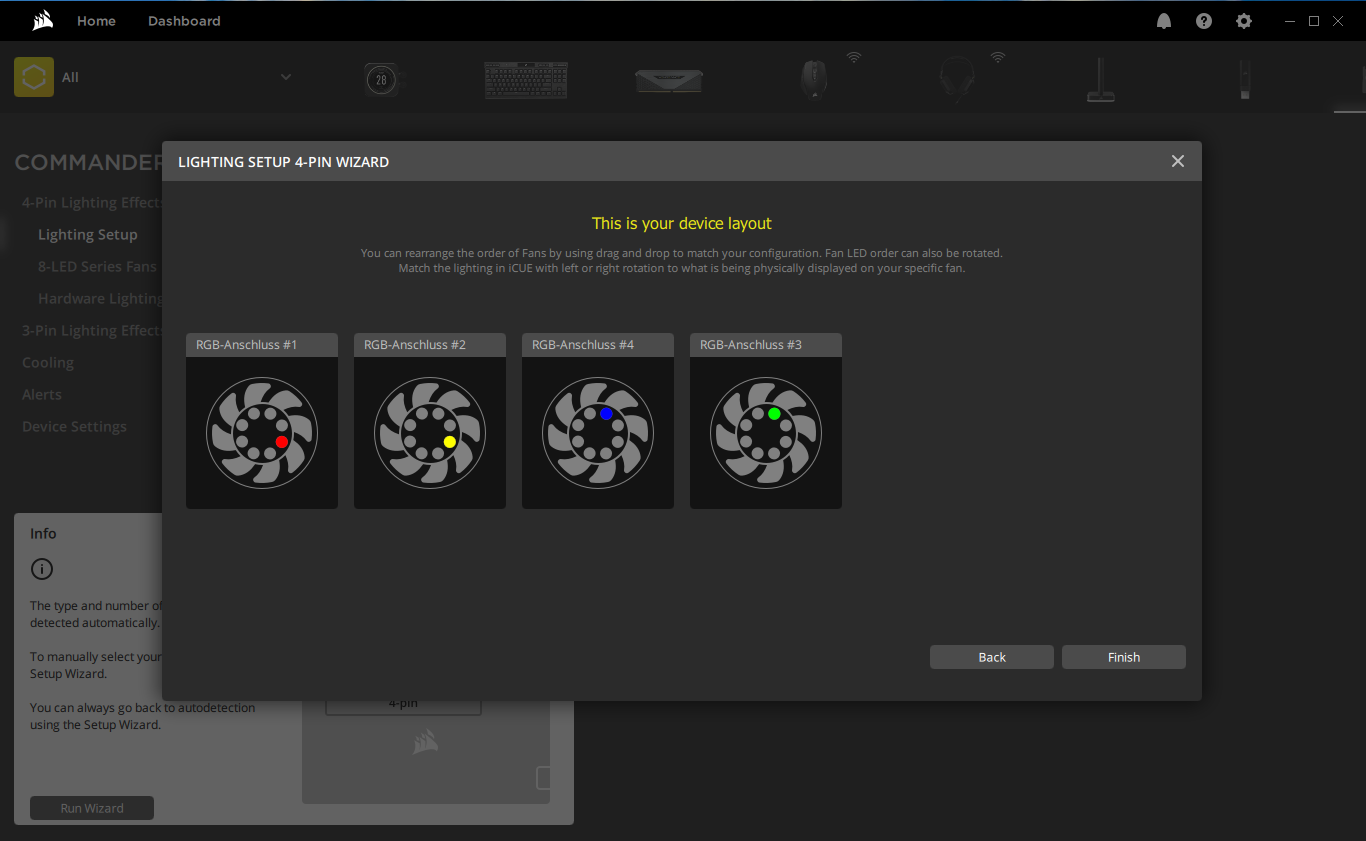Expand the All profile dropdown chevron
This screenshot has width=1366, height=841.
(x=286, y=77)
